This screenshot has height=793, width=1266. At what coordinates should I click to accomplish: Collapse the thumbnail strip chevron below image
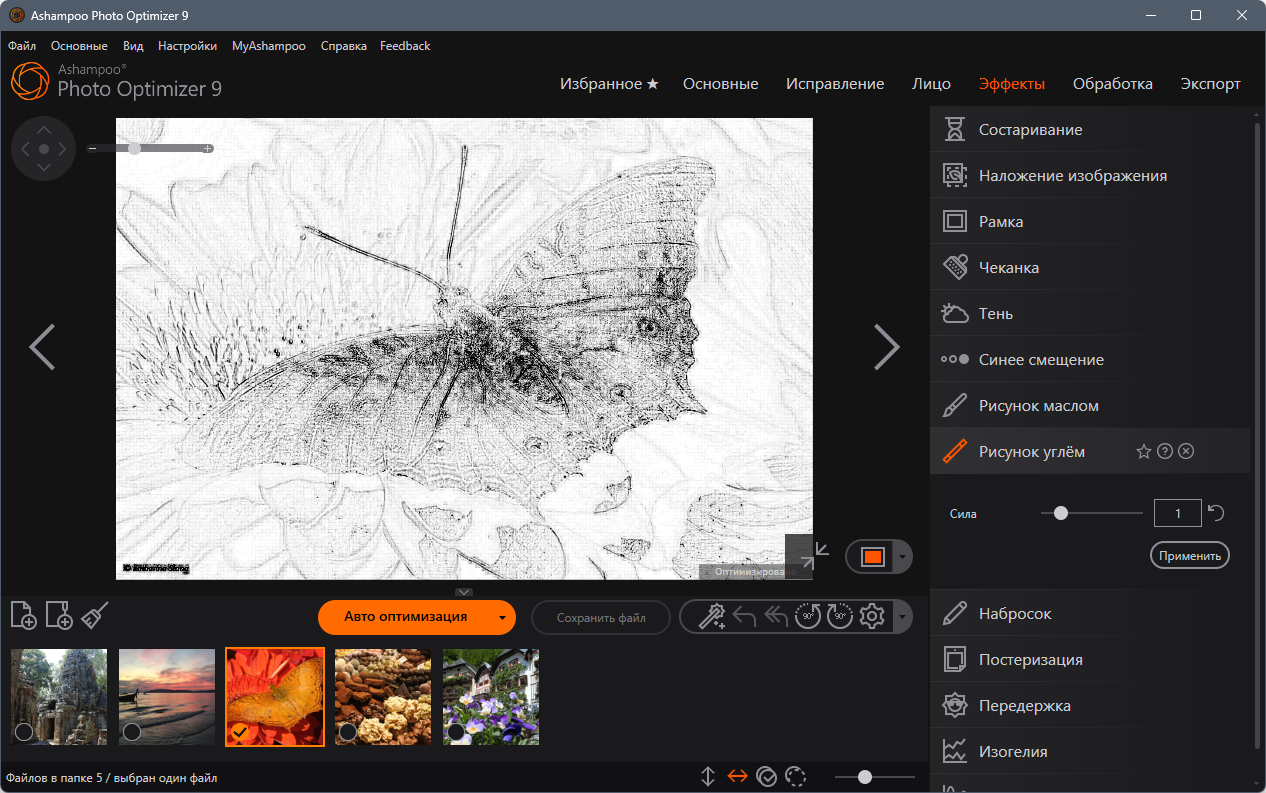(x=464, y=592)
